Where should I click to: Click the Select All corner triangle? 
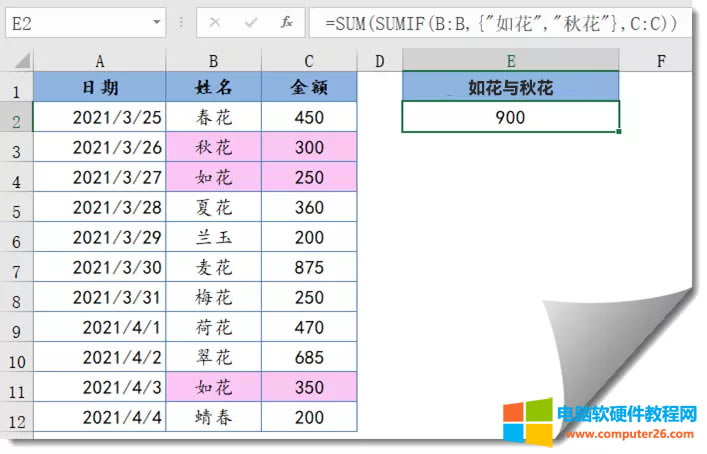22,62
